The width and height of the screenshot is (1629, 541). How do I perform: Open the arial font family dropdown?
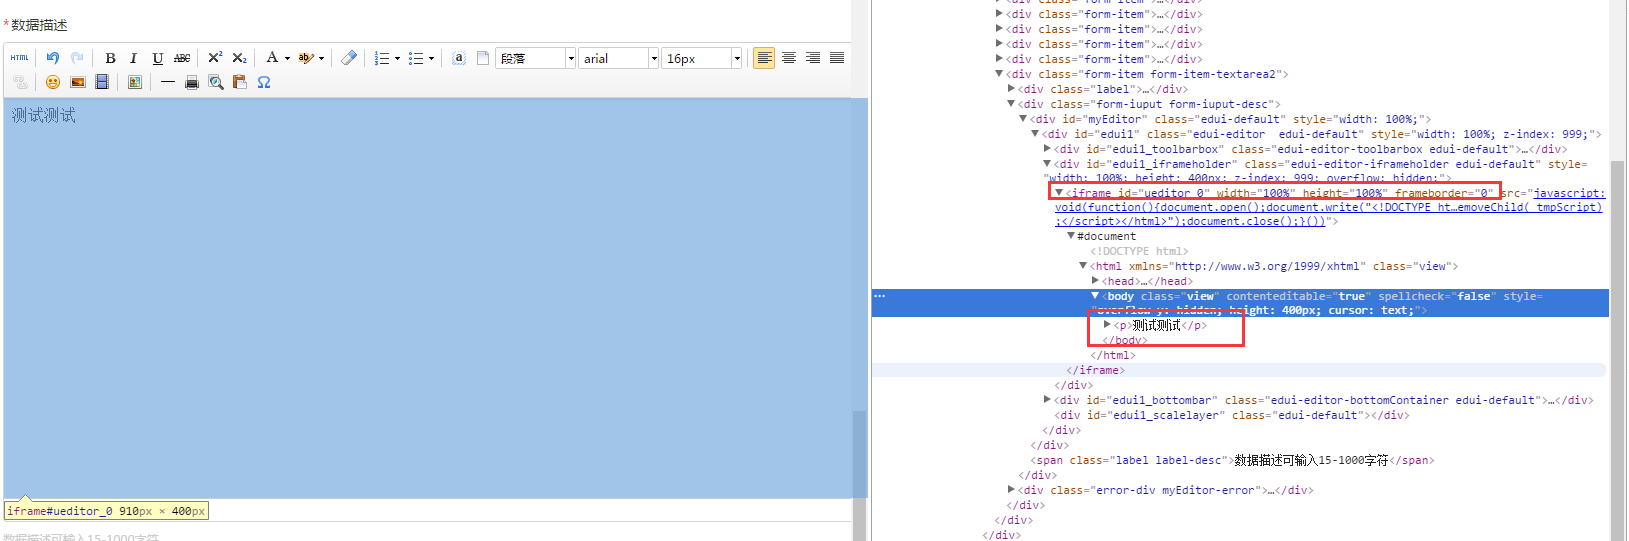618,58
